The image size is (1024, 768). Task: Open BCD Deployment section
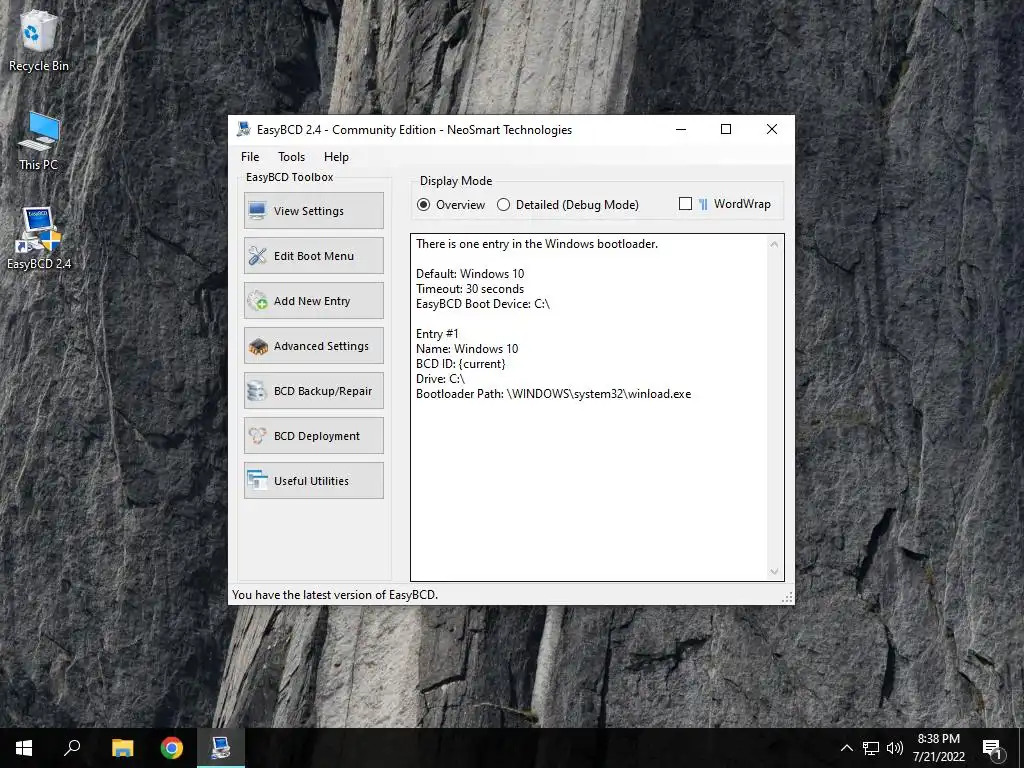(313, 436)
